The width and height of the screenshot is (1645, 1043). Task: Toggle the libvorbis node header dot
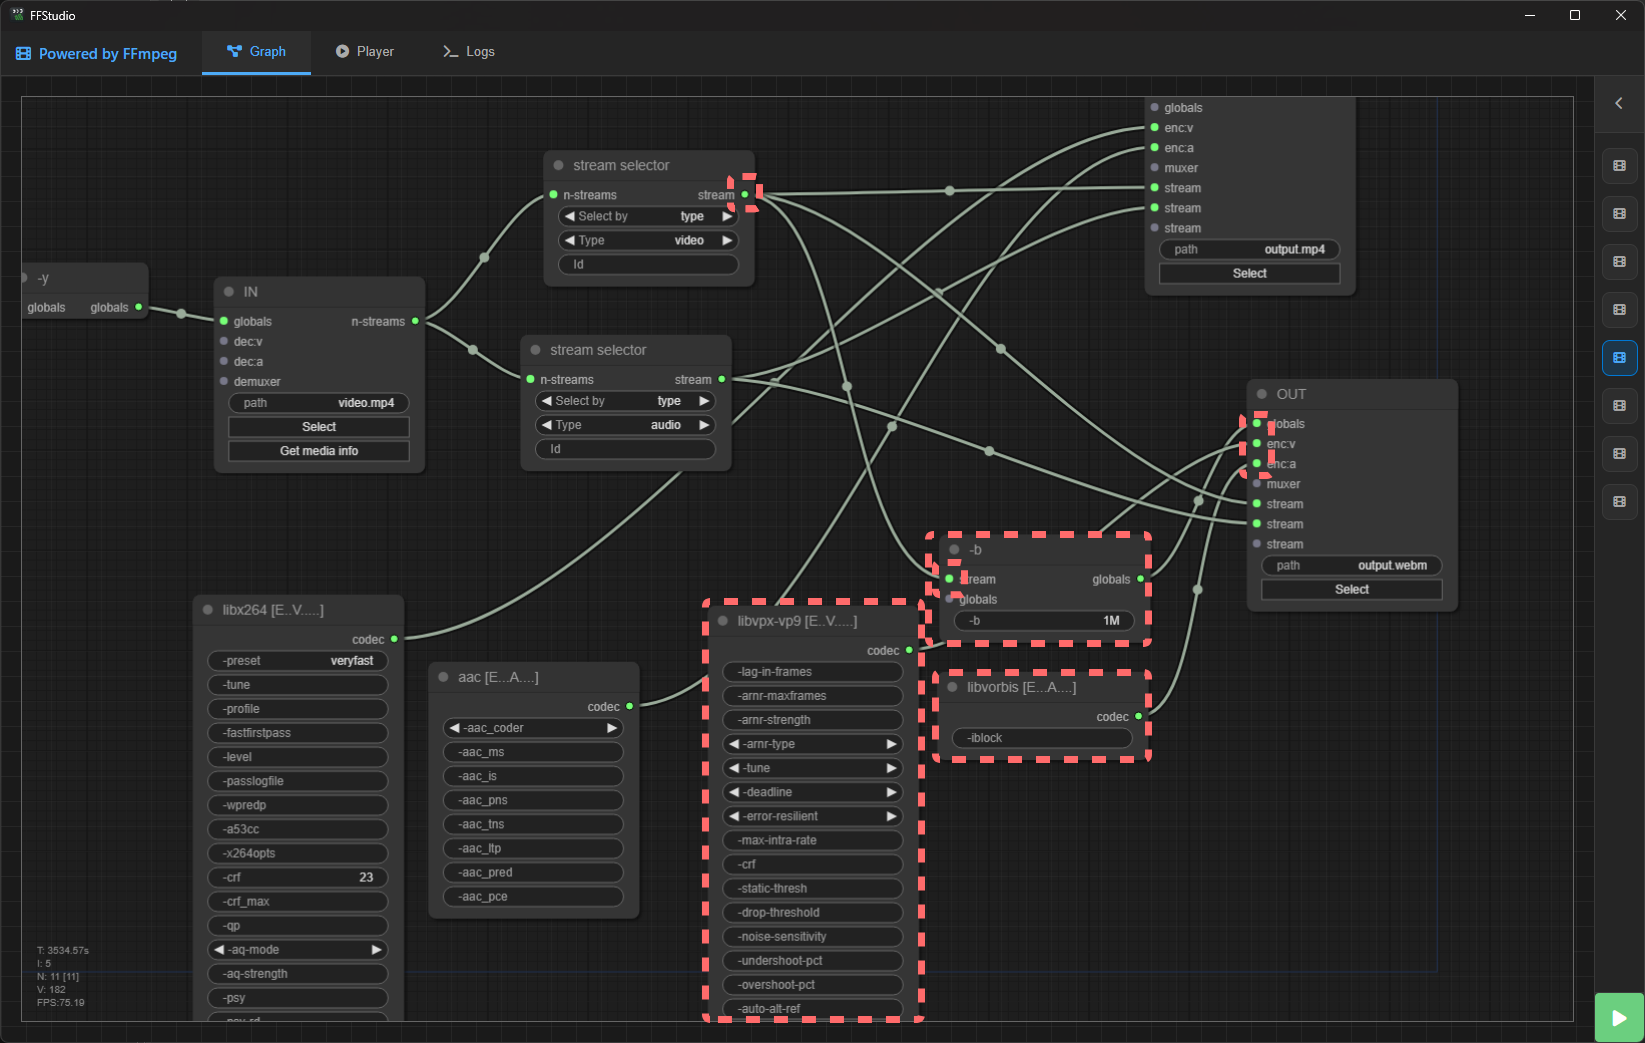[953, 687]
